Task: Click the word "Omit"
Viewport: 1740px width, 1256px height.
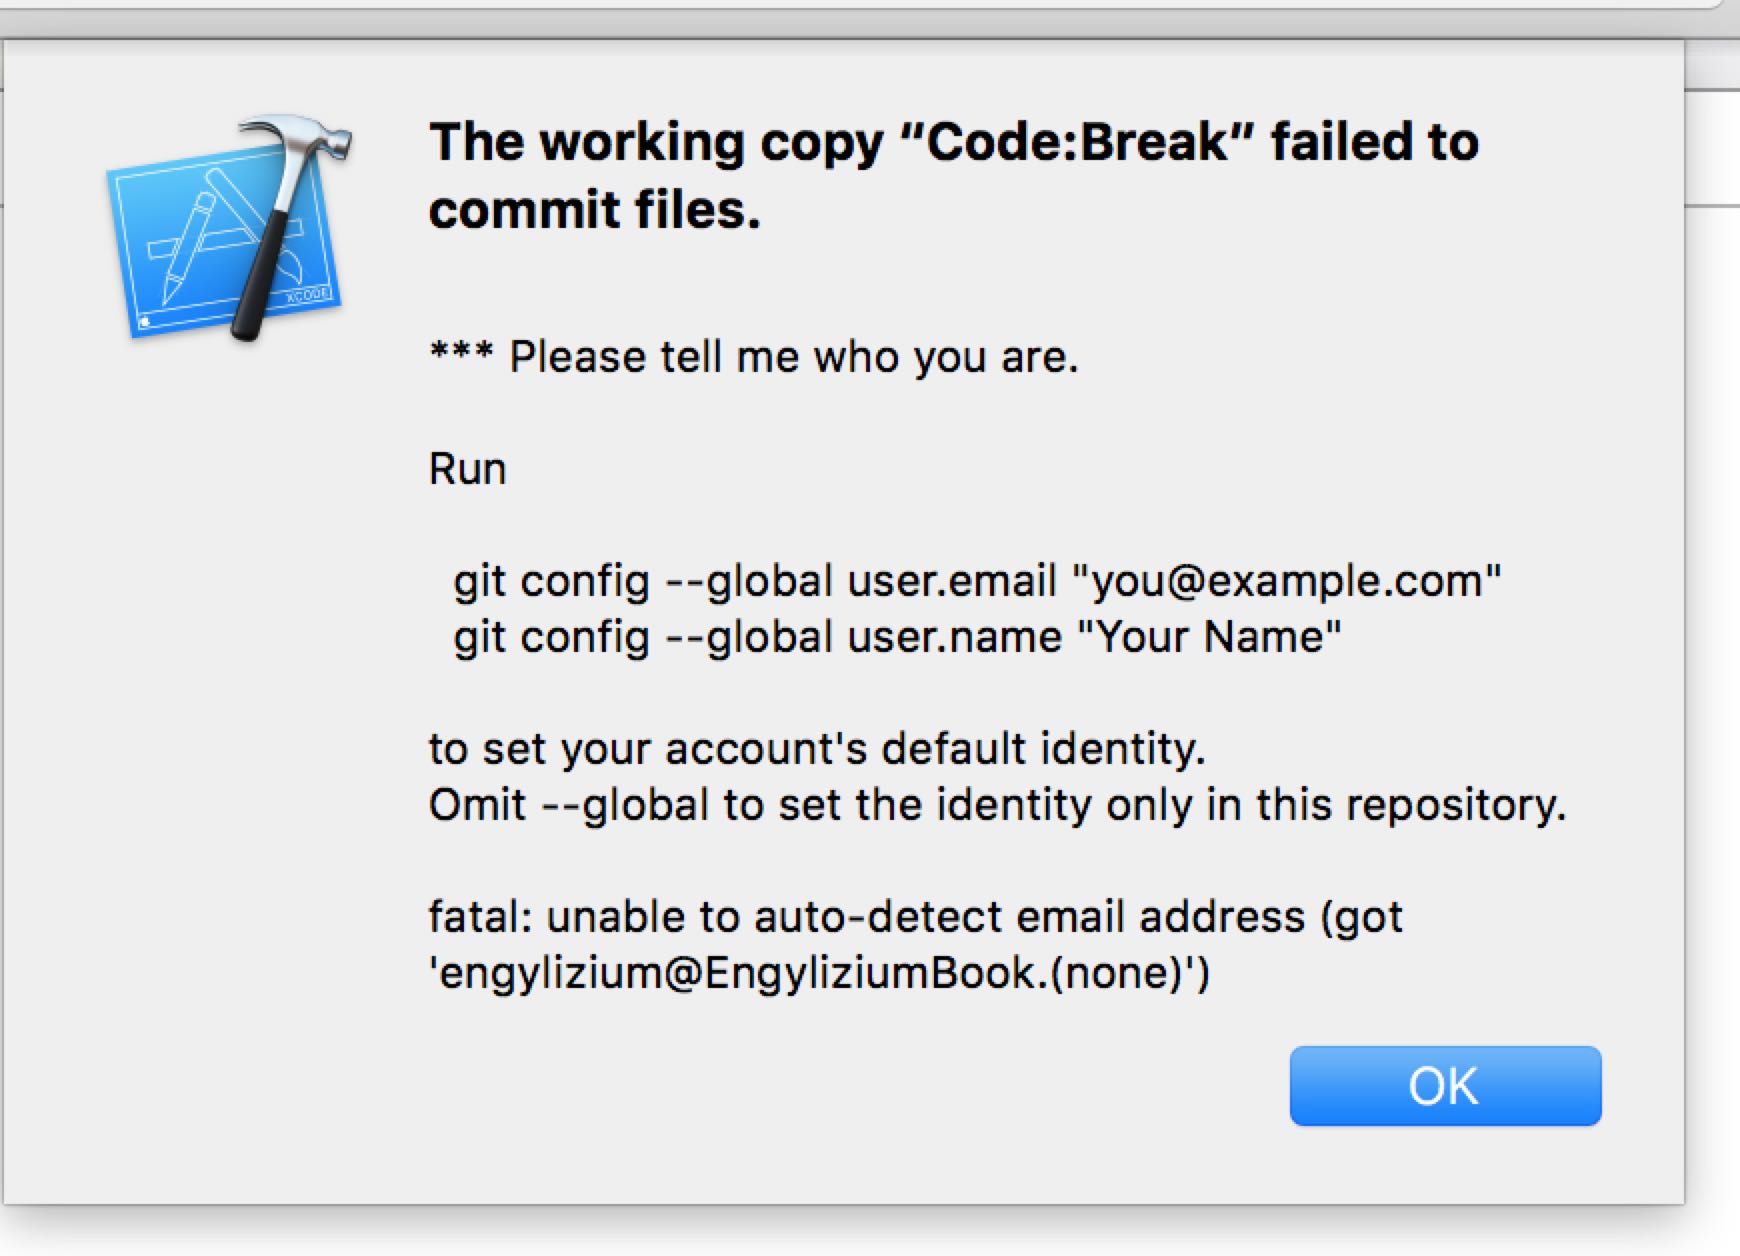Action: [x=477, y=805]
